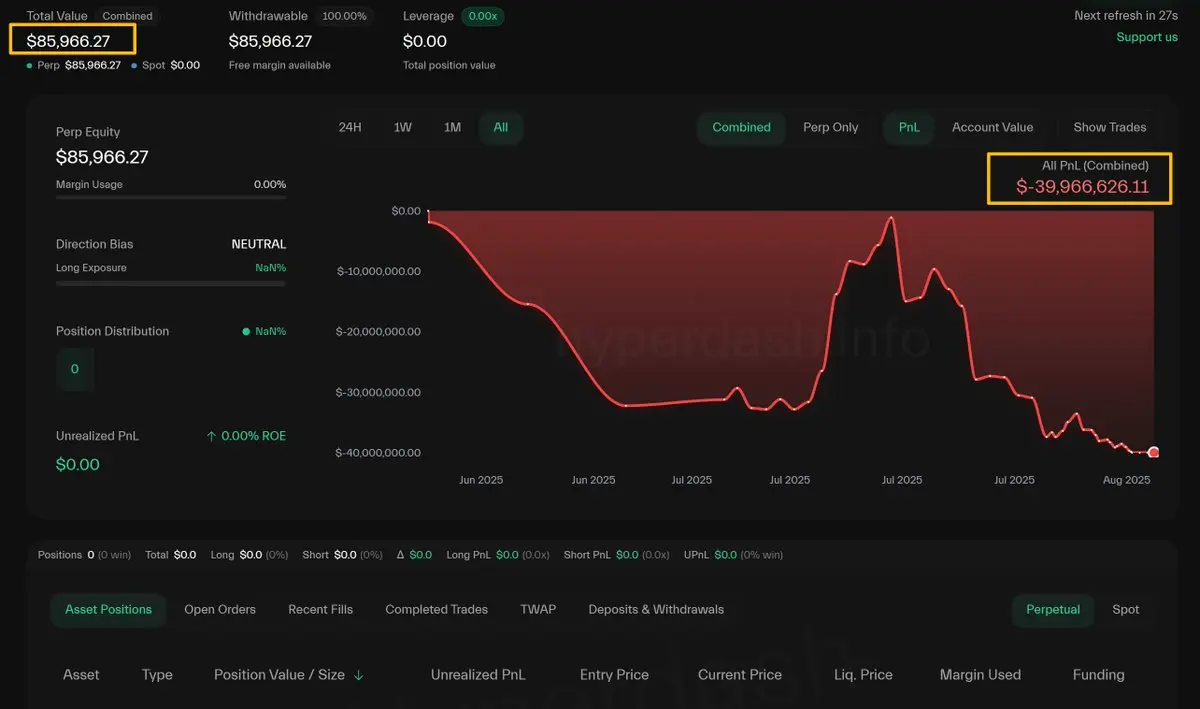Click the blue Spot legend dot
Screen dimensions: 1200x709
click(x=135, y=66)
